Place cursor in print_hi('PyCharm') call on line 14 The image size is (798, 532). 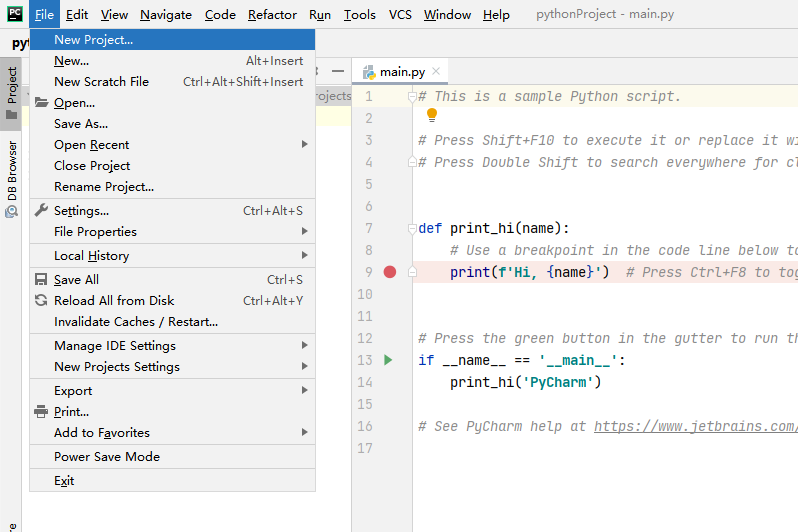tap(525, 382)
